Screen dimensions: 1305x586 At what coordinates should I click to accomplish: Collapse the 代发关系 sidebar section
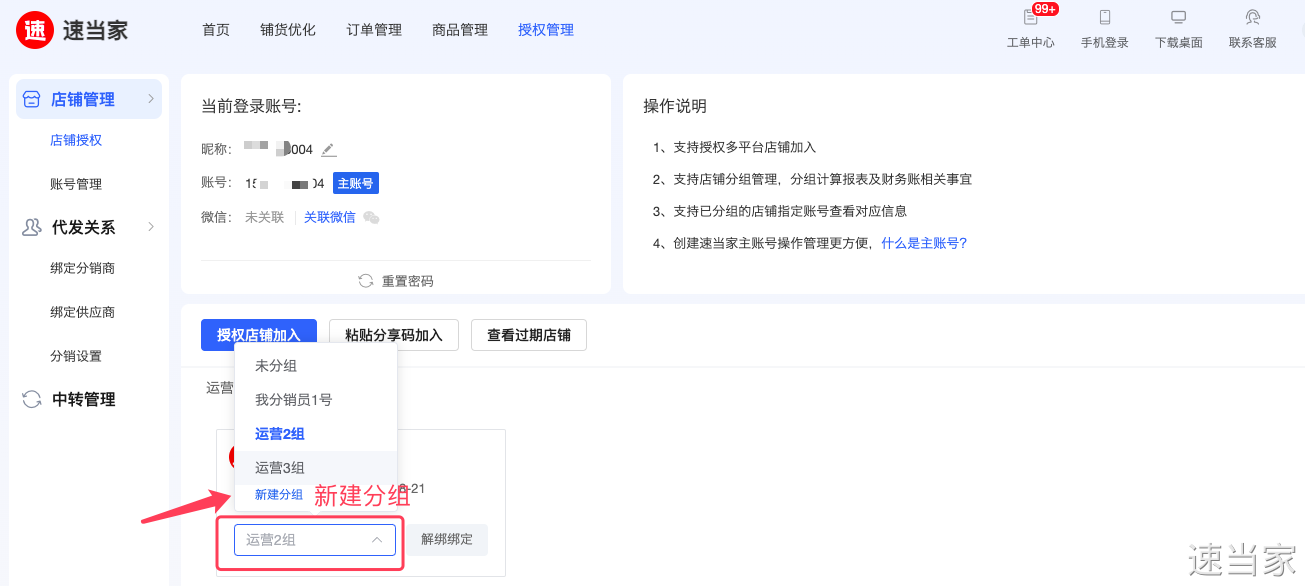point(151,227)
